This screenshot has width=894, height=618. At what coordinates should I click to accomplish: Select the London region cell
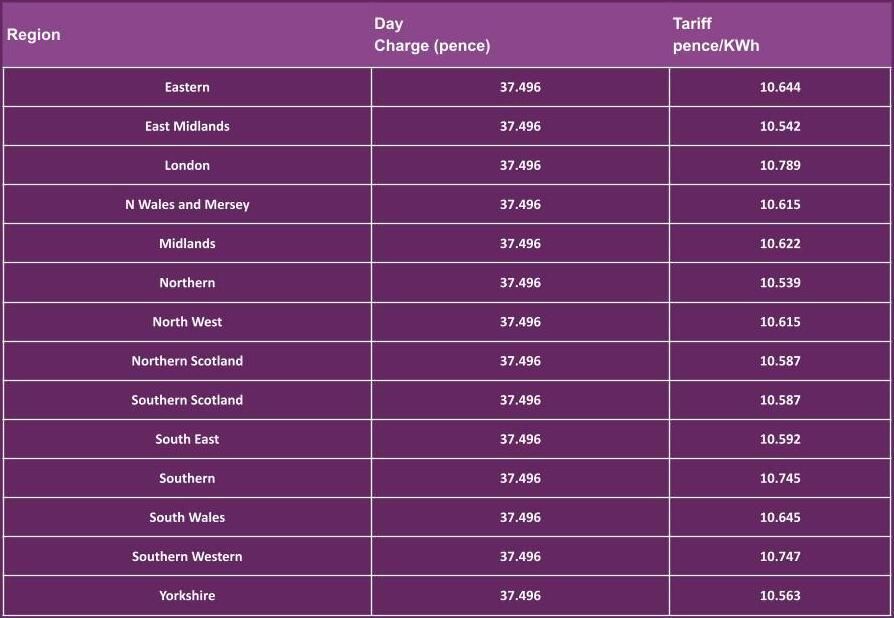click(x=187, y=165)
